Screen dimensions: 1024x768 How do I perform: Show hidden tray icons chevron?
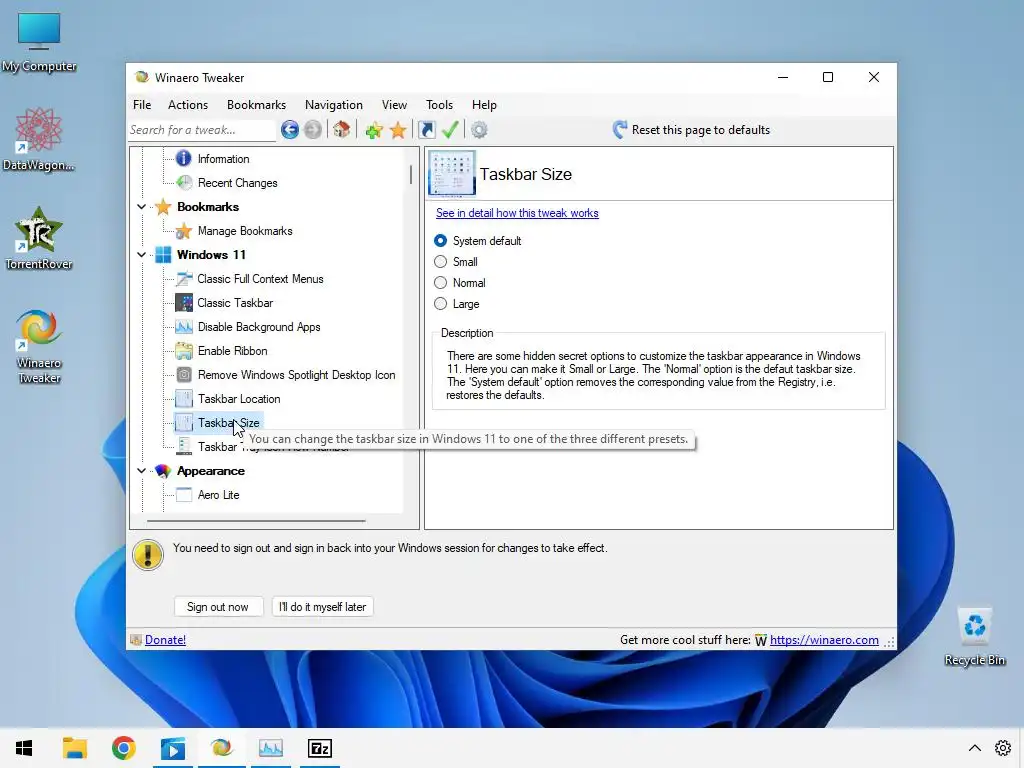click(x=974, y=748)
